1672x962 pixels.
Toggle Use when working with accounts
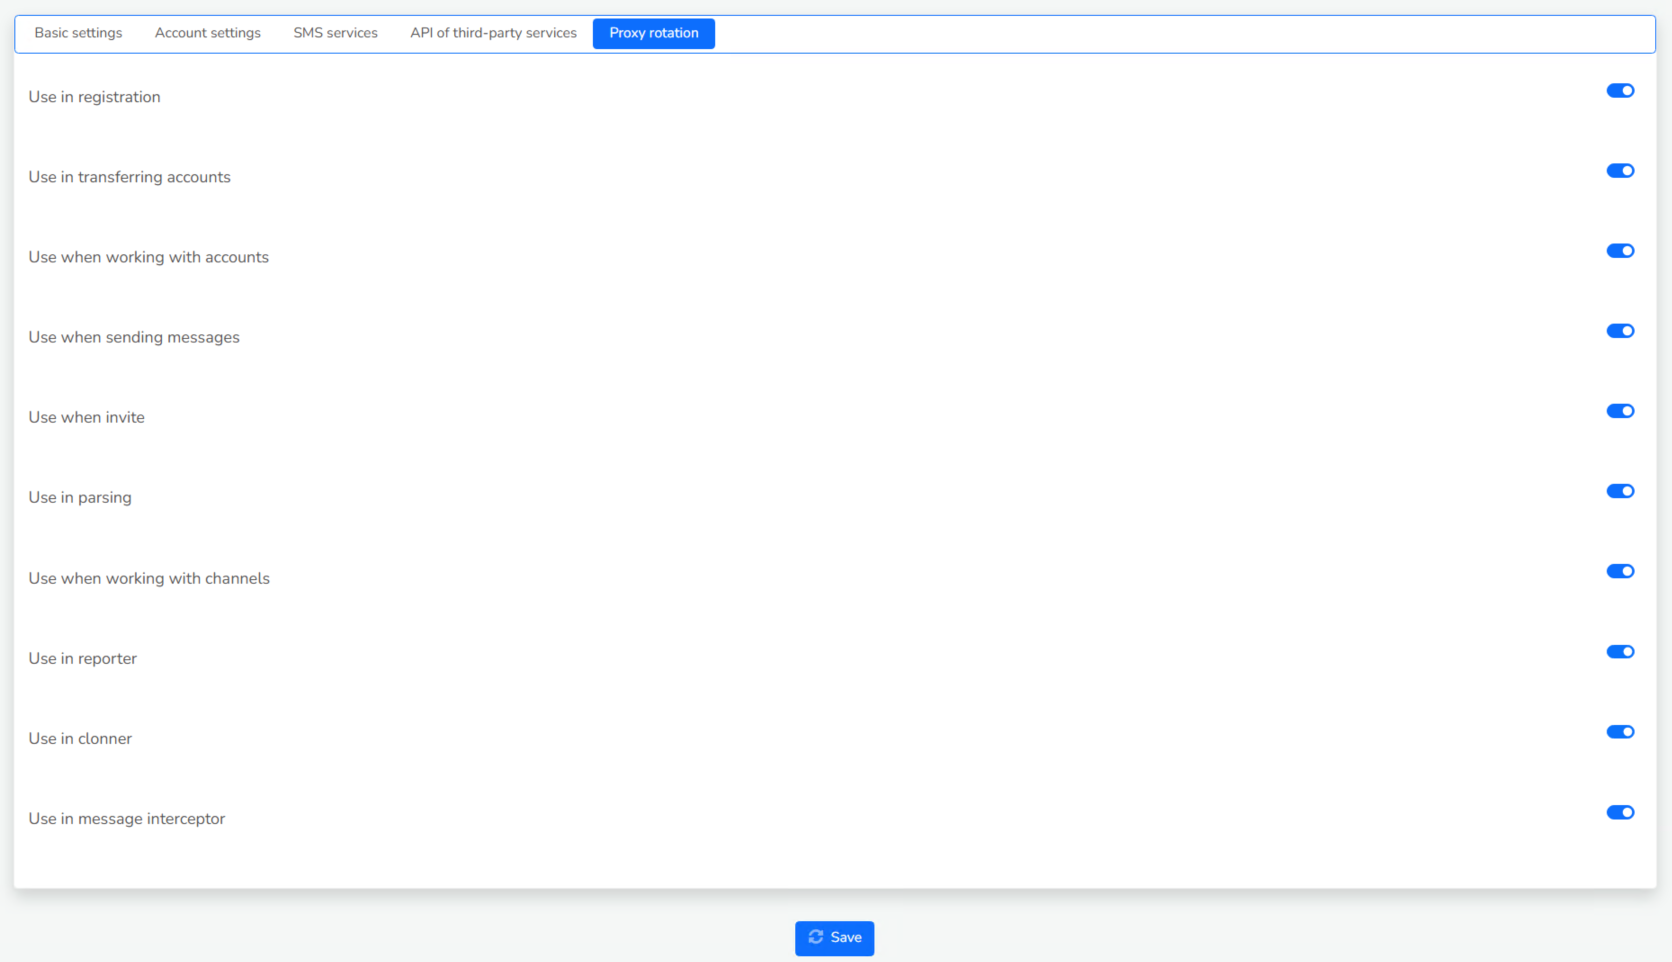coord(1620,251)
